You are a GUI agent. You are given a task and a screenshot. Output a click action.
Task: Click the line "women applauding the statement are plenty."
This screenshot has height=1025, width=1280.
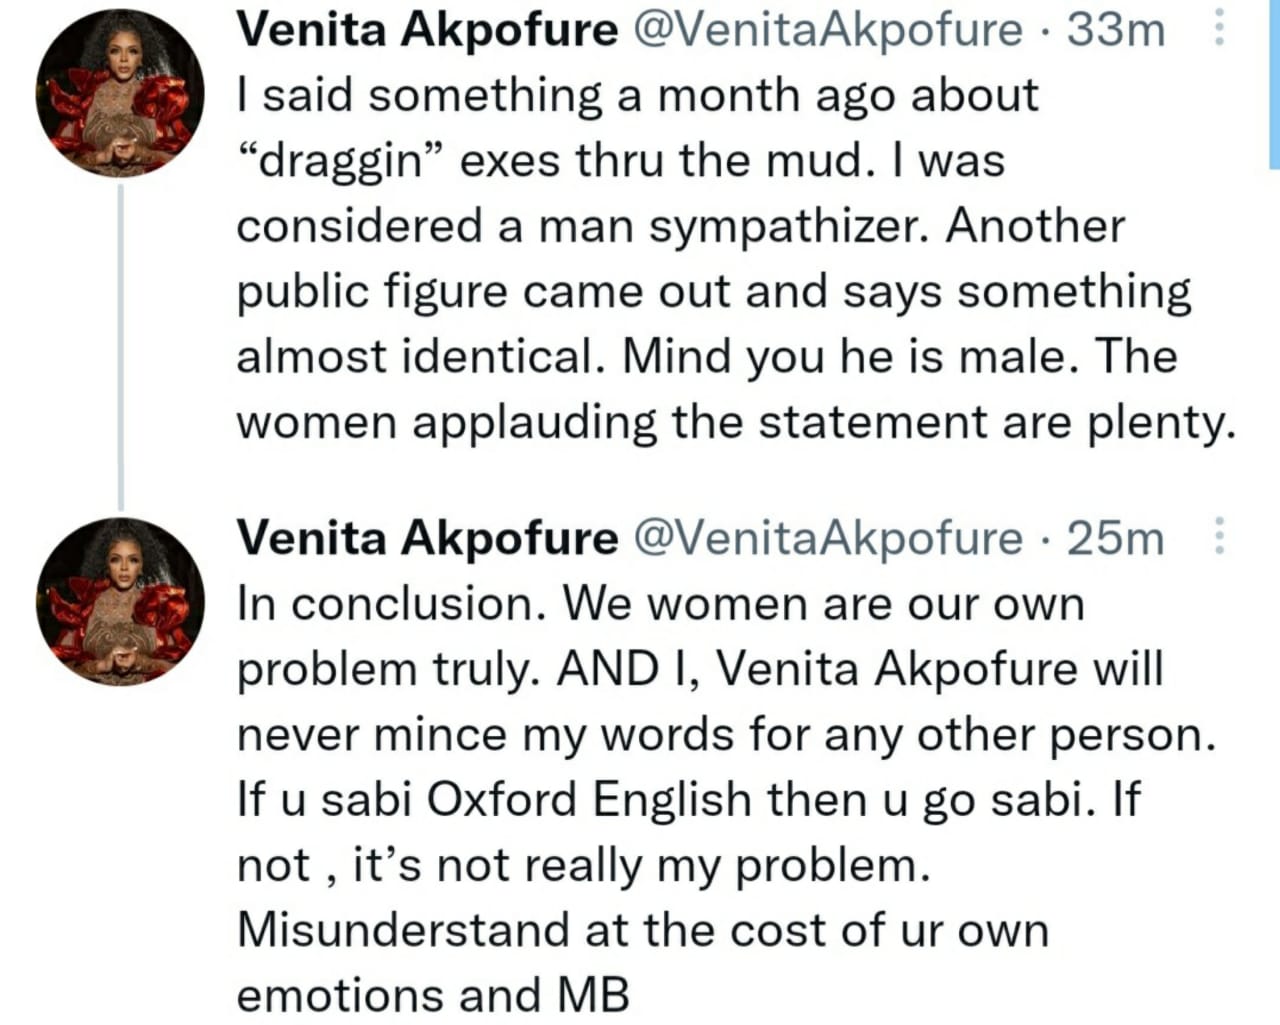(x=735, y=421)
